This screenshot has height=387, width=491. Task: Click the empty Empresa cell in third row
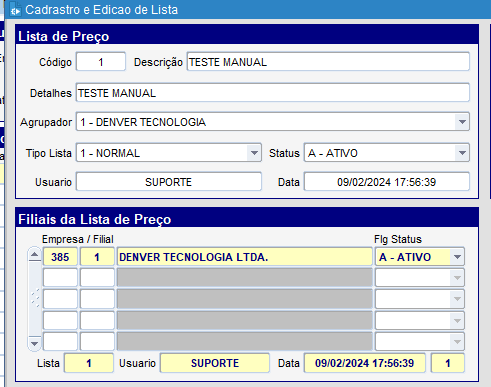[60, 299]
